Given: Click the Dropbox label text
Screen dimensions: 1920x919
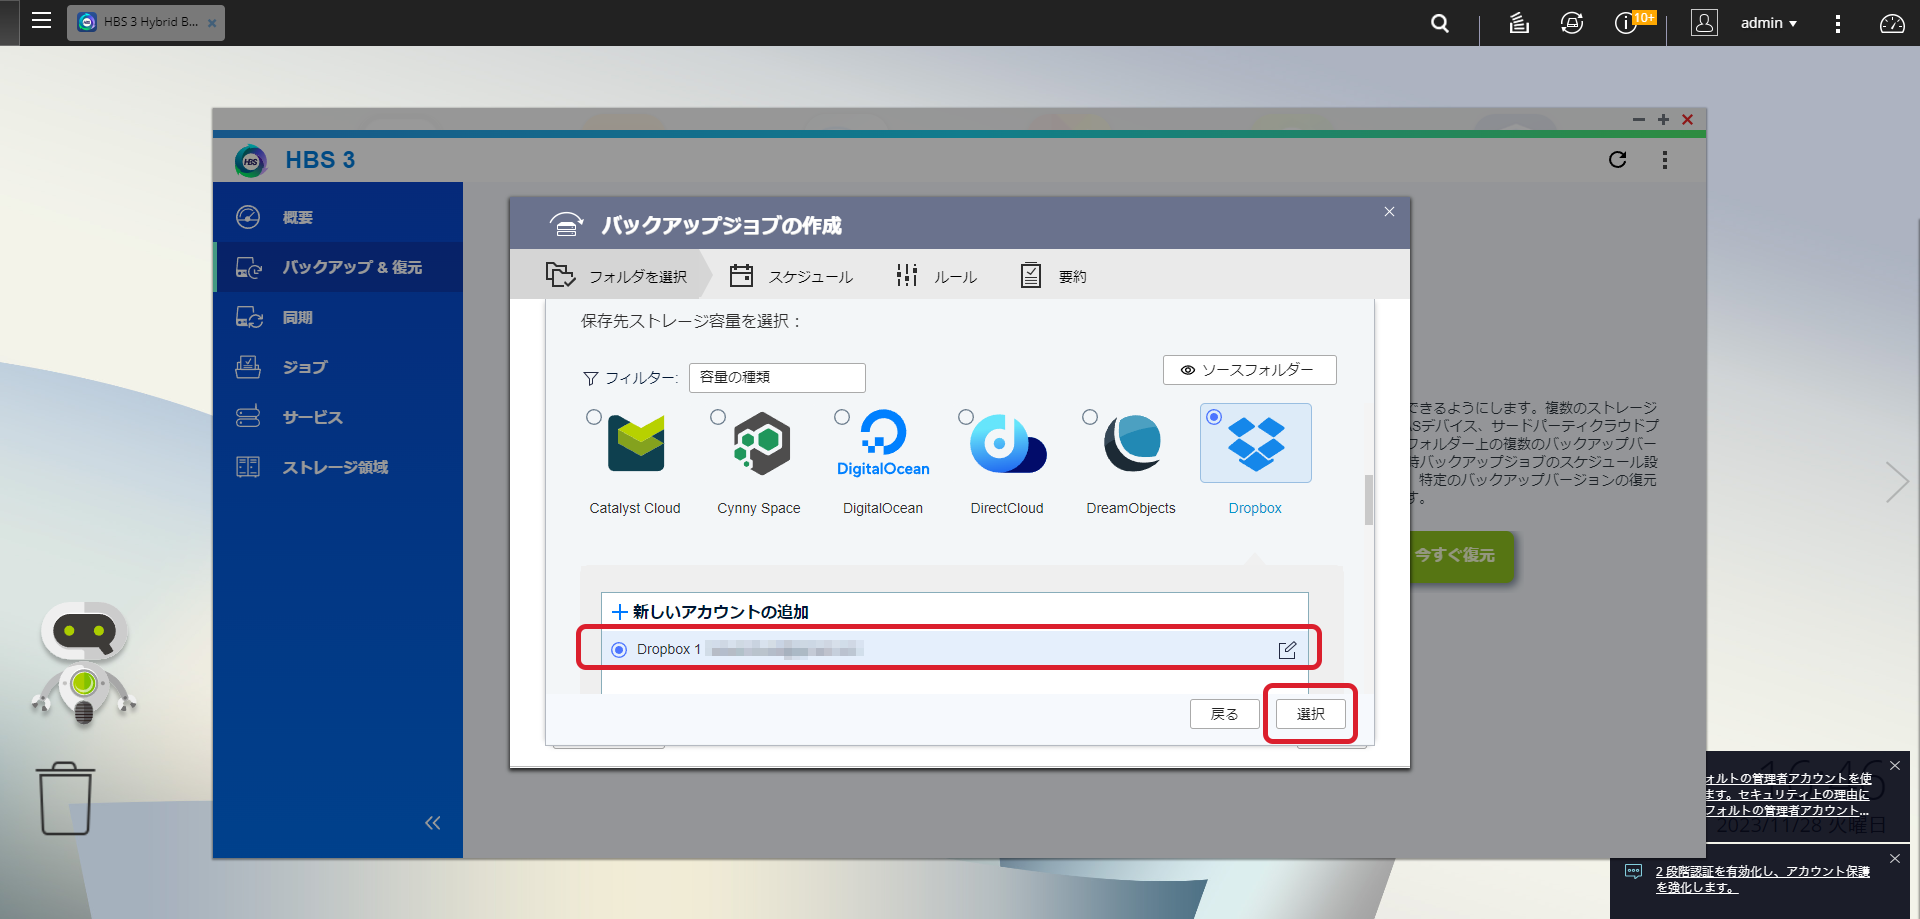Looking at the screenshot, I should (x=1255, y=508).
